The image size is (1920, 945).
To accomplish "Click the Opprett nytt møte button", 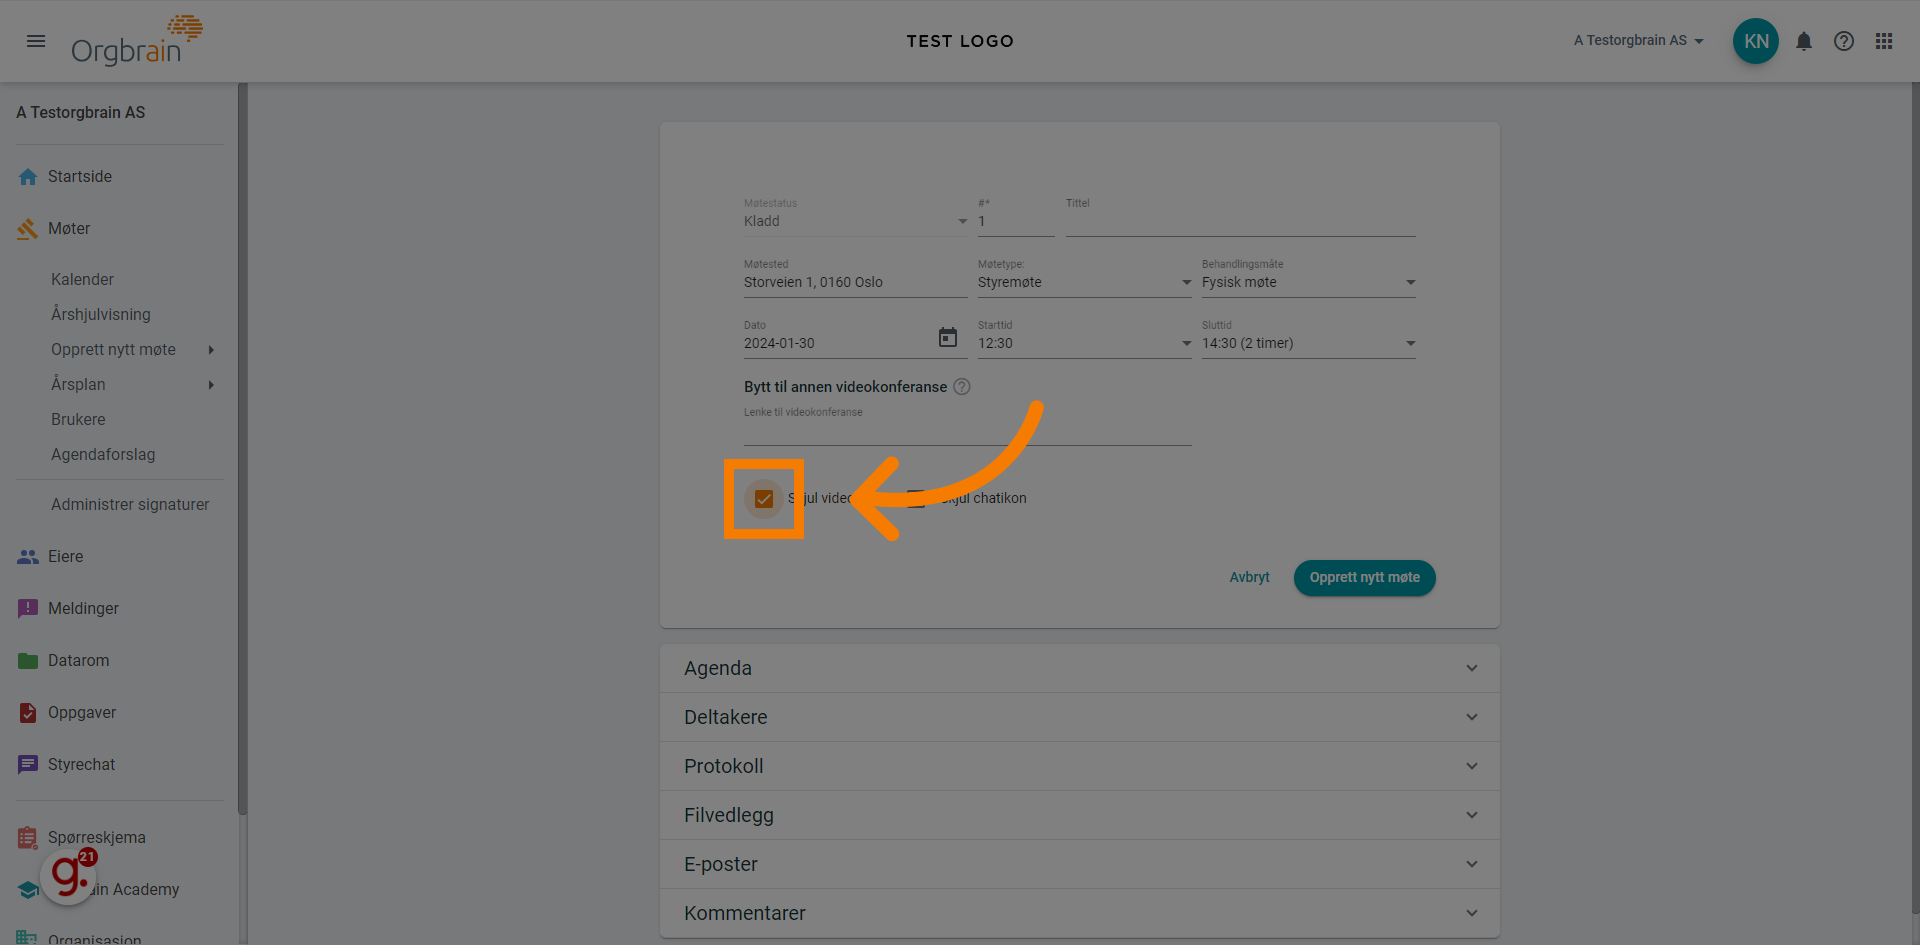I will tap(1365, 578).
